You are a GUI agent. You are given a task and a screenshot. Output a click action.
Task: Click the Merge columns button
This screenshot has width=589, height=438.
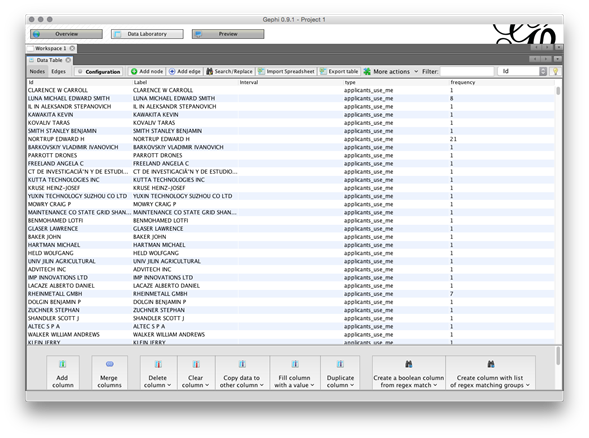(x=109, y=373)
